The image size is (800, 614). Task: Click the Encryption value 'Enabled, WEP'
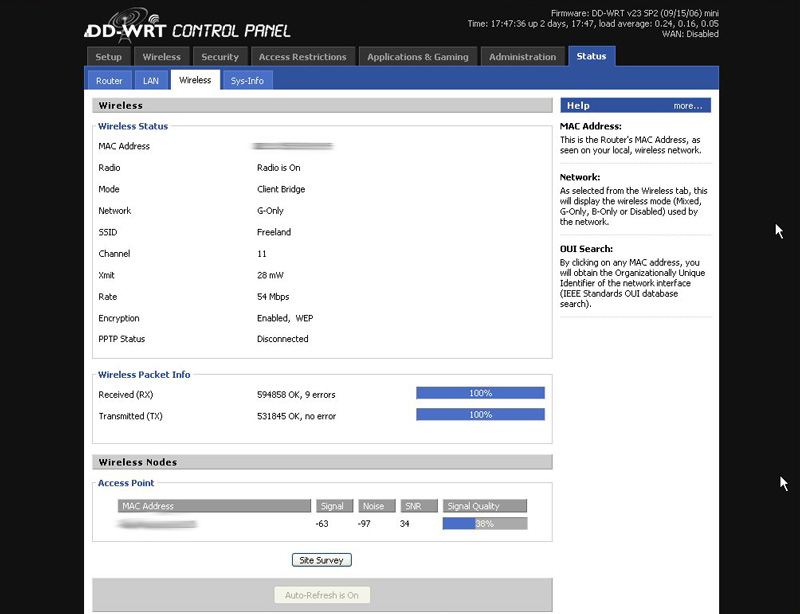285,318
